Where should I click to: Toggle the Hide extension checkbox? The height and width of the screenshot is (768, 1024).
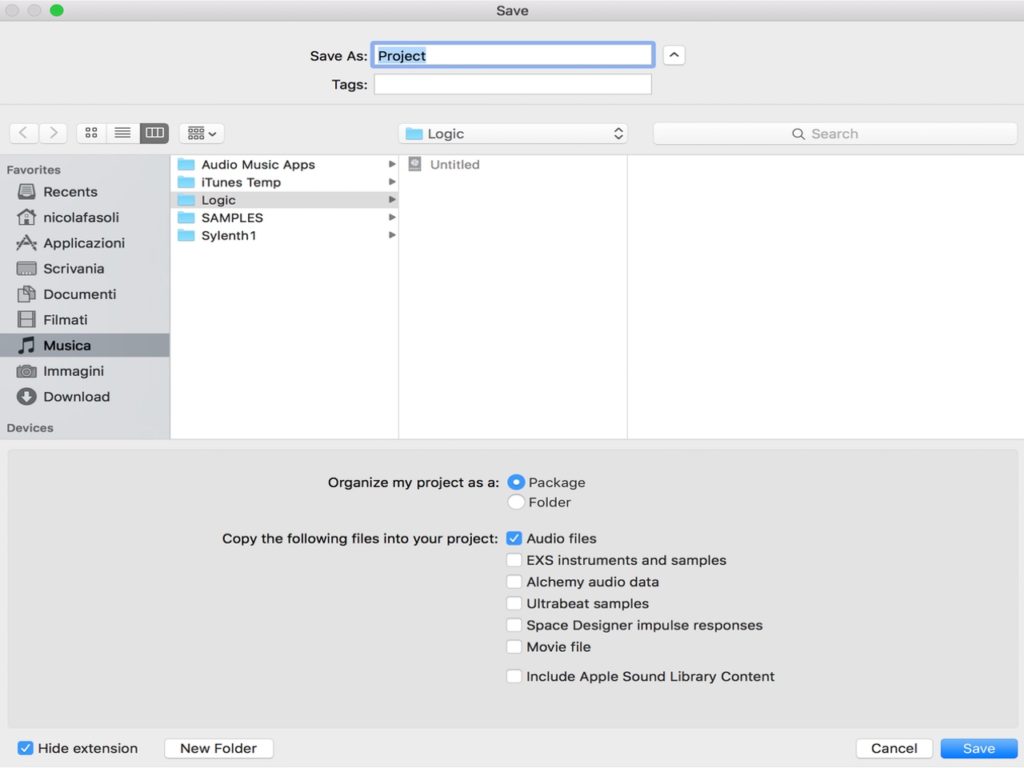[26, 748]
